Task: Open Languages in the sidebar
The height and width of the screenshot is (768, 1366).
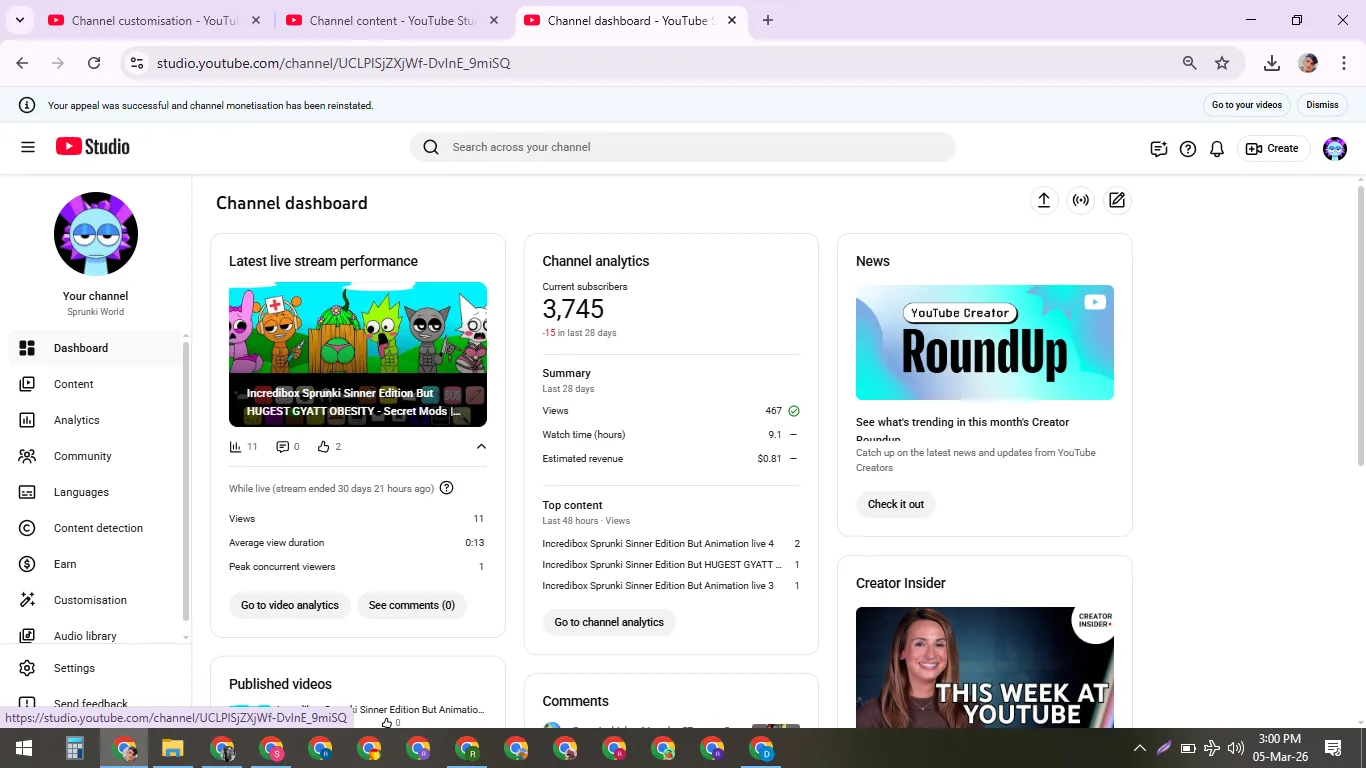Action: [x=96, y=492]
